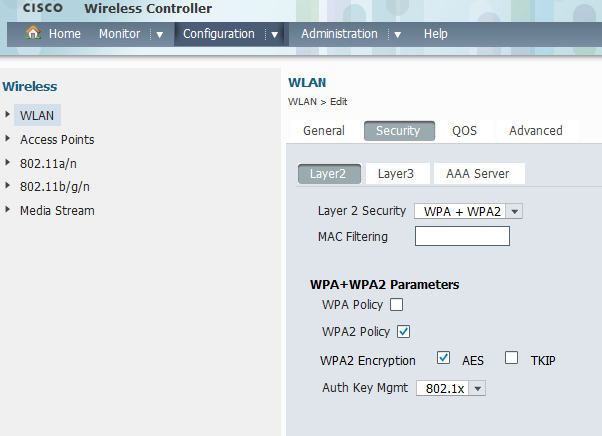602x436 pixels.
Task: Open the Layer 2 Security dropdown
Action: 468,211
